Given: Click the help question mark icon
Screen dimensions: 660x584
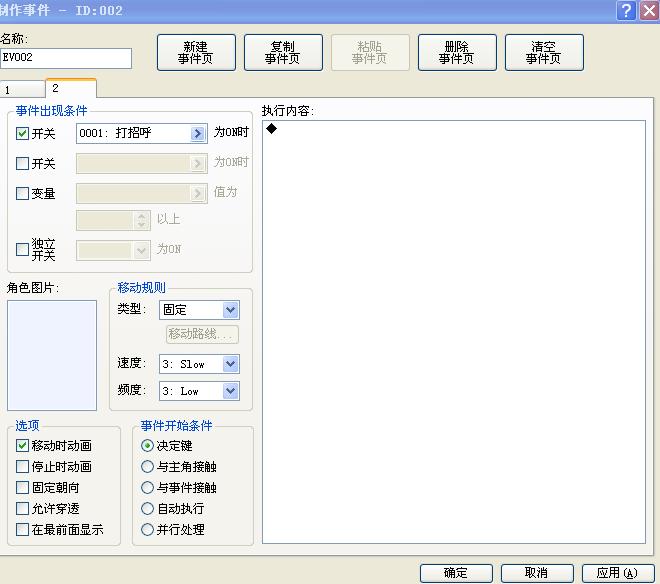Looking at the screenshot, I should tap(626, 10).
